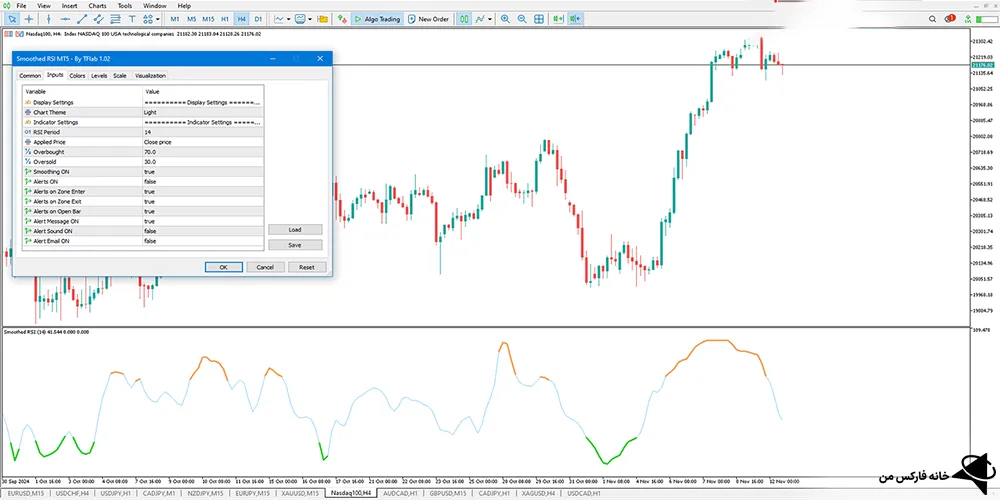Switch to M5 timeframe

[191, 19]
